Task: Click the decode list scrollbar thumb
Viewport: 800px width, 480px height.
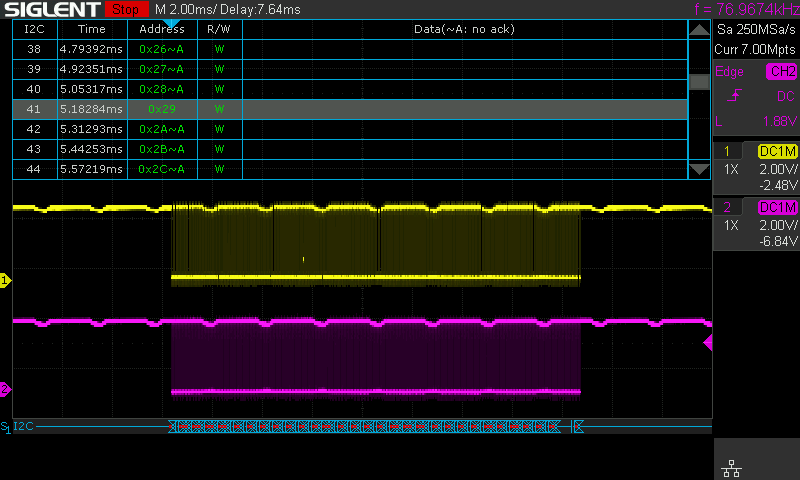Action: tap(699, 82)
